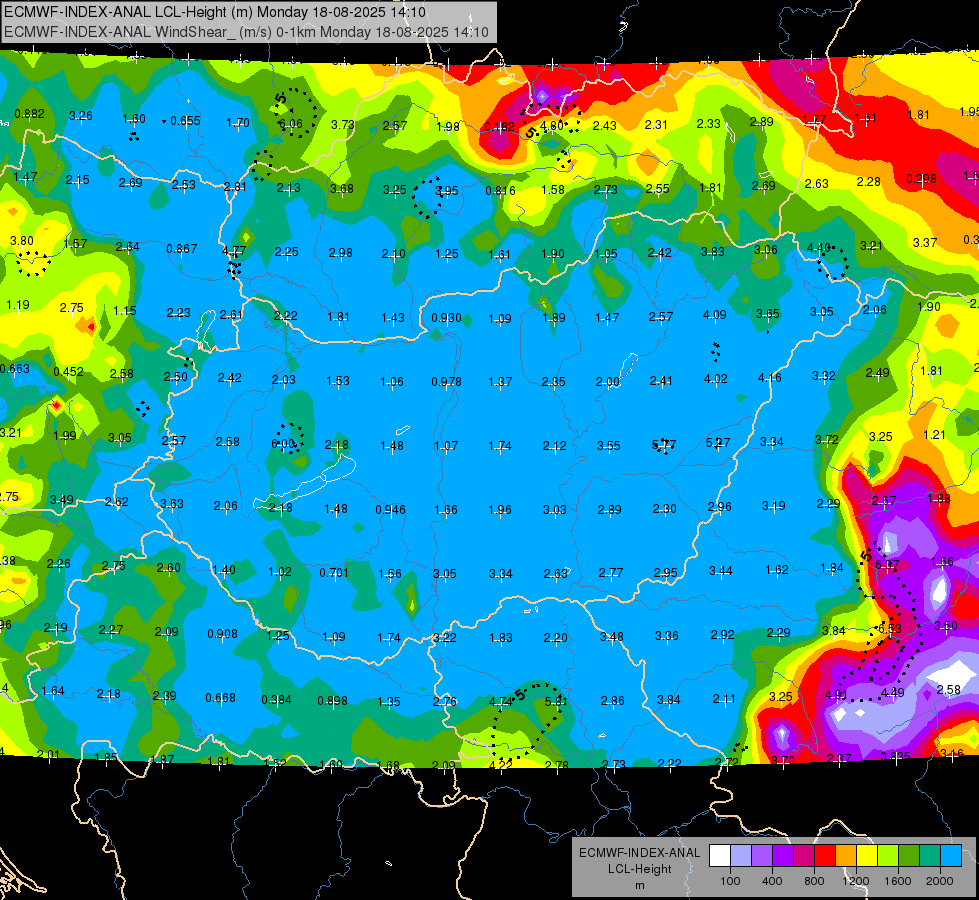Click the wind shear value '6.07'
Screen dimensions: 979x900
pyautogui.click(x=887, y=564)
